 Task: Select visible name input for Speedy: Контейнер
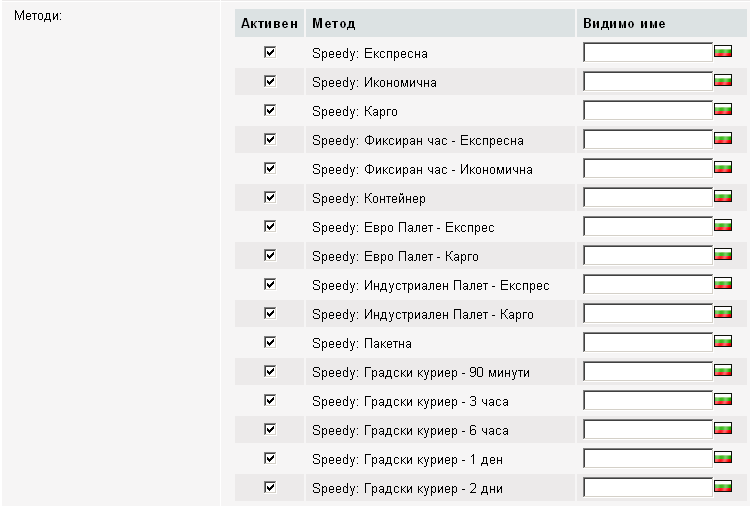tap(647, 197)
